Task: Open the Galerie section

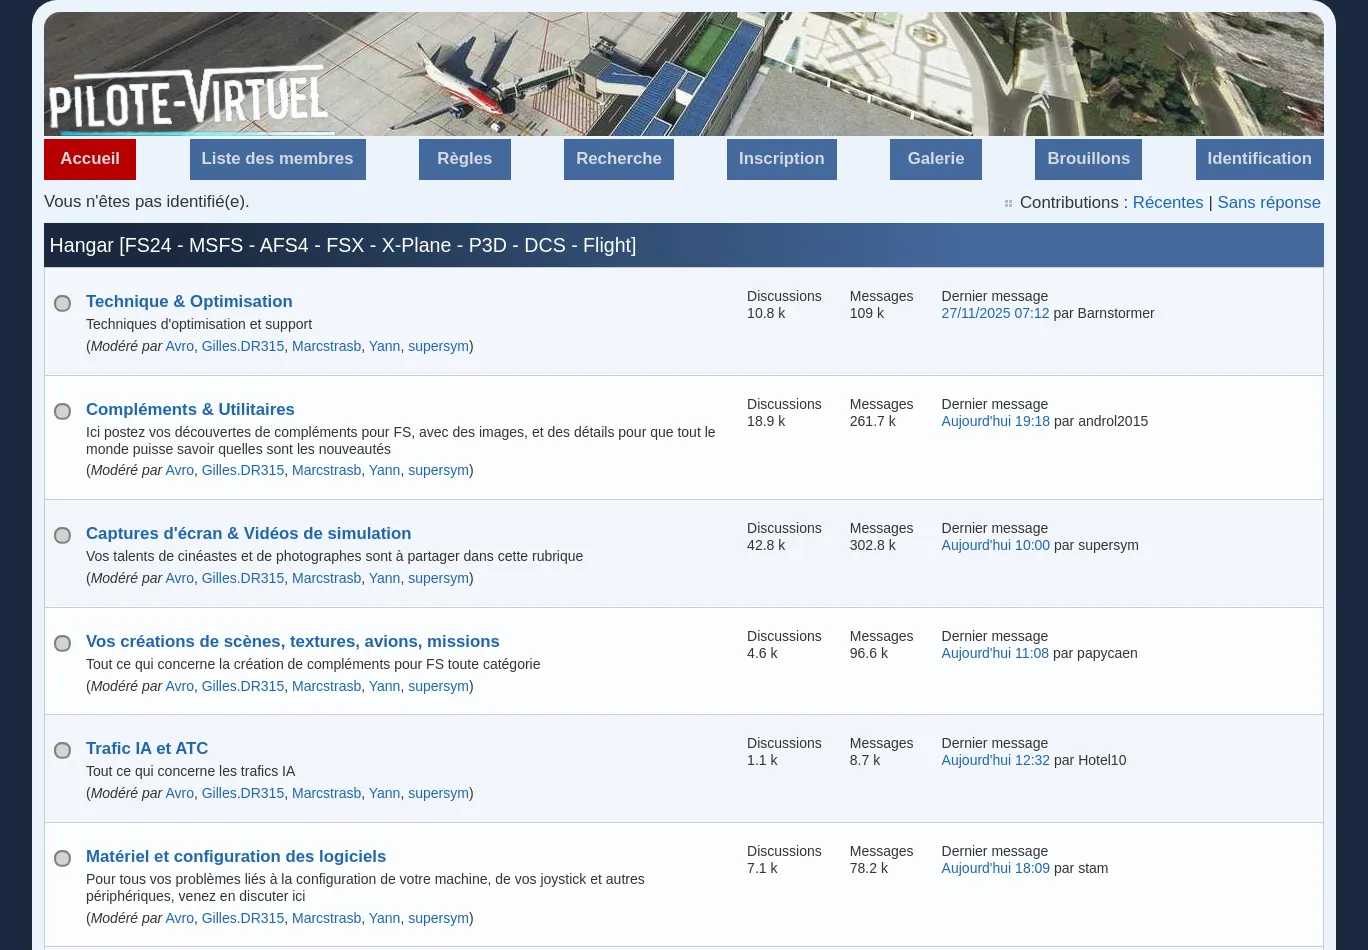Action: pos(935,159)
